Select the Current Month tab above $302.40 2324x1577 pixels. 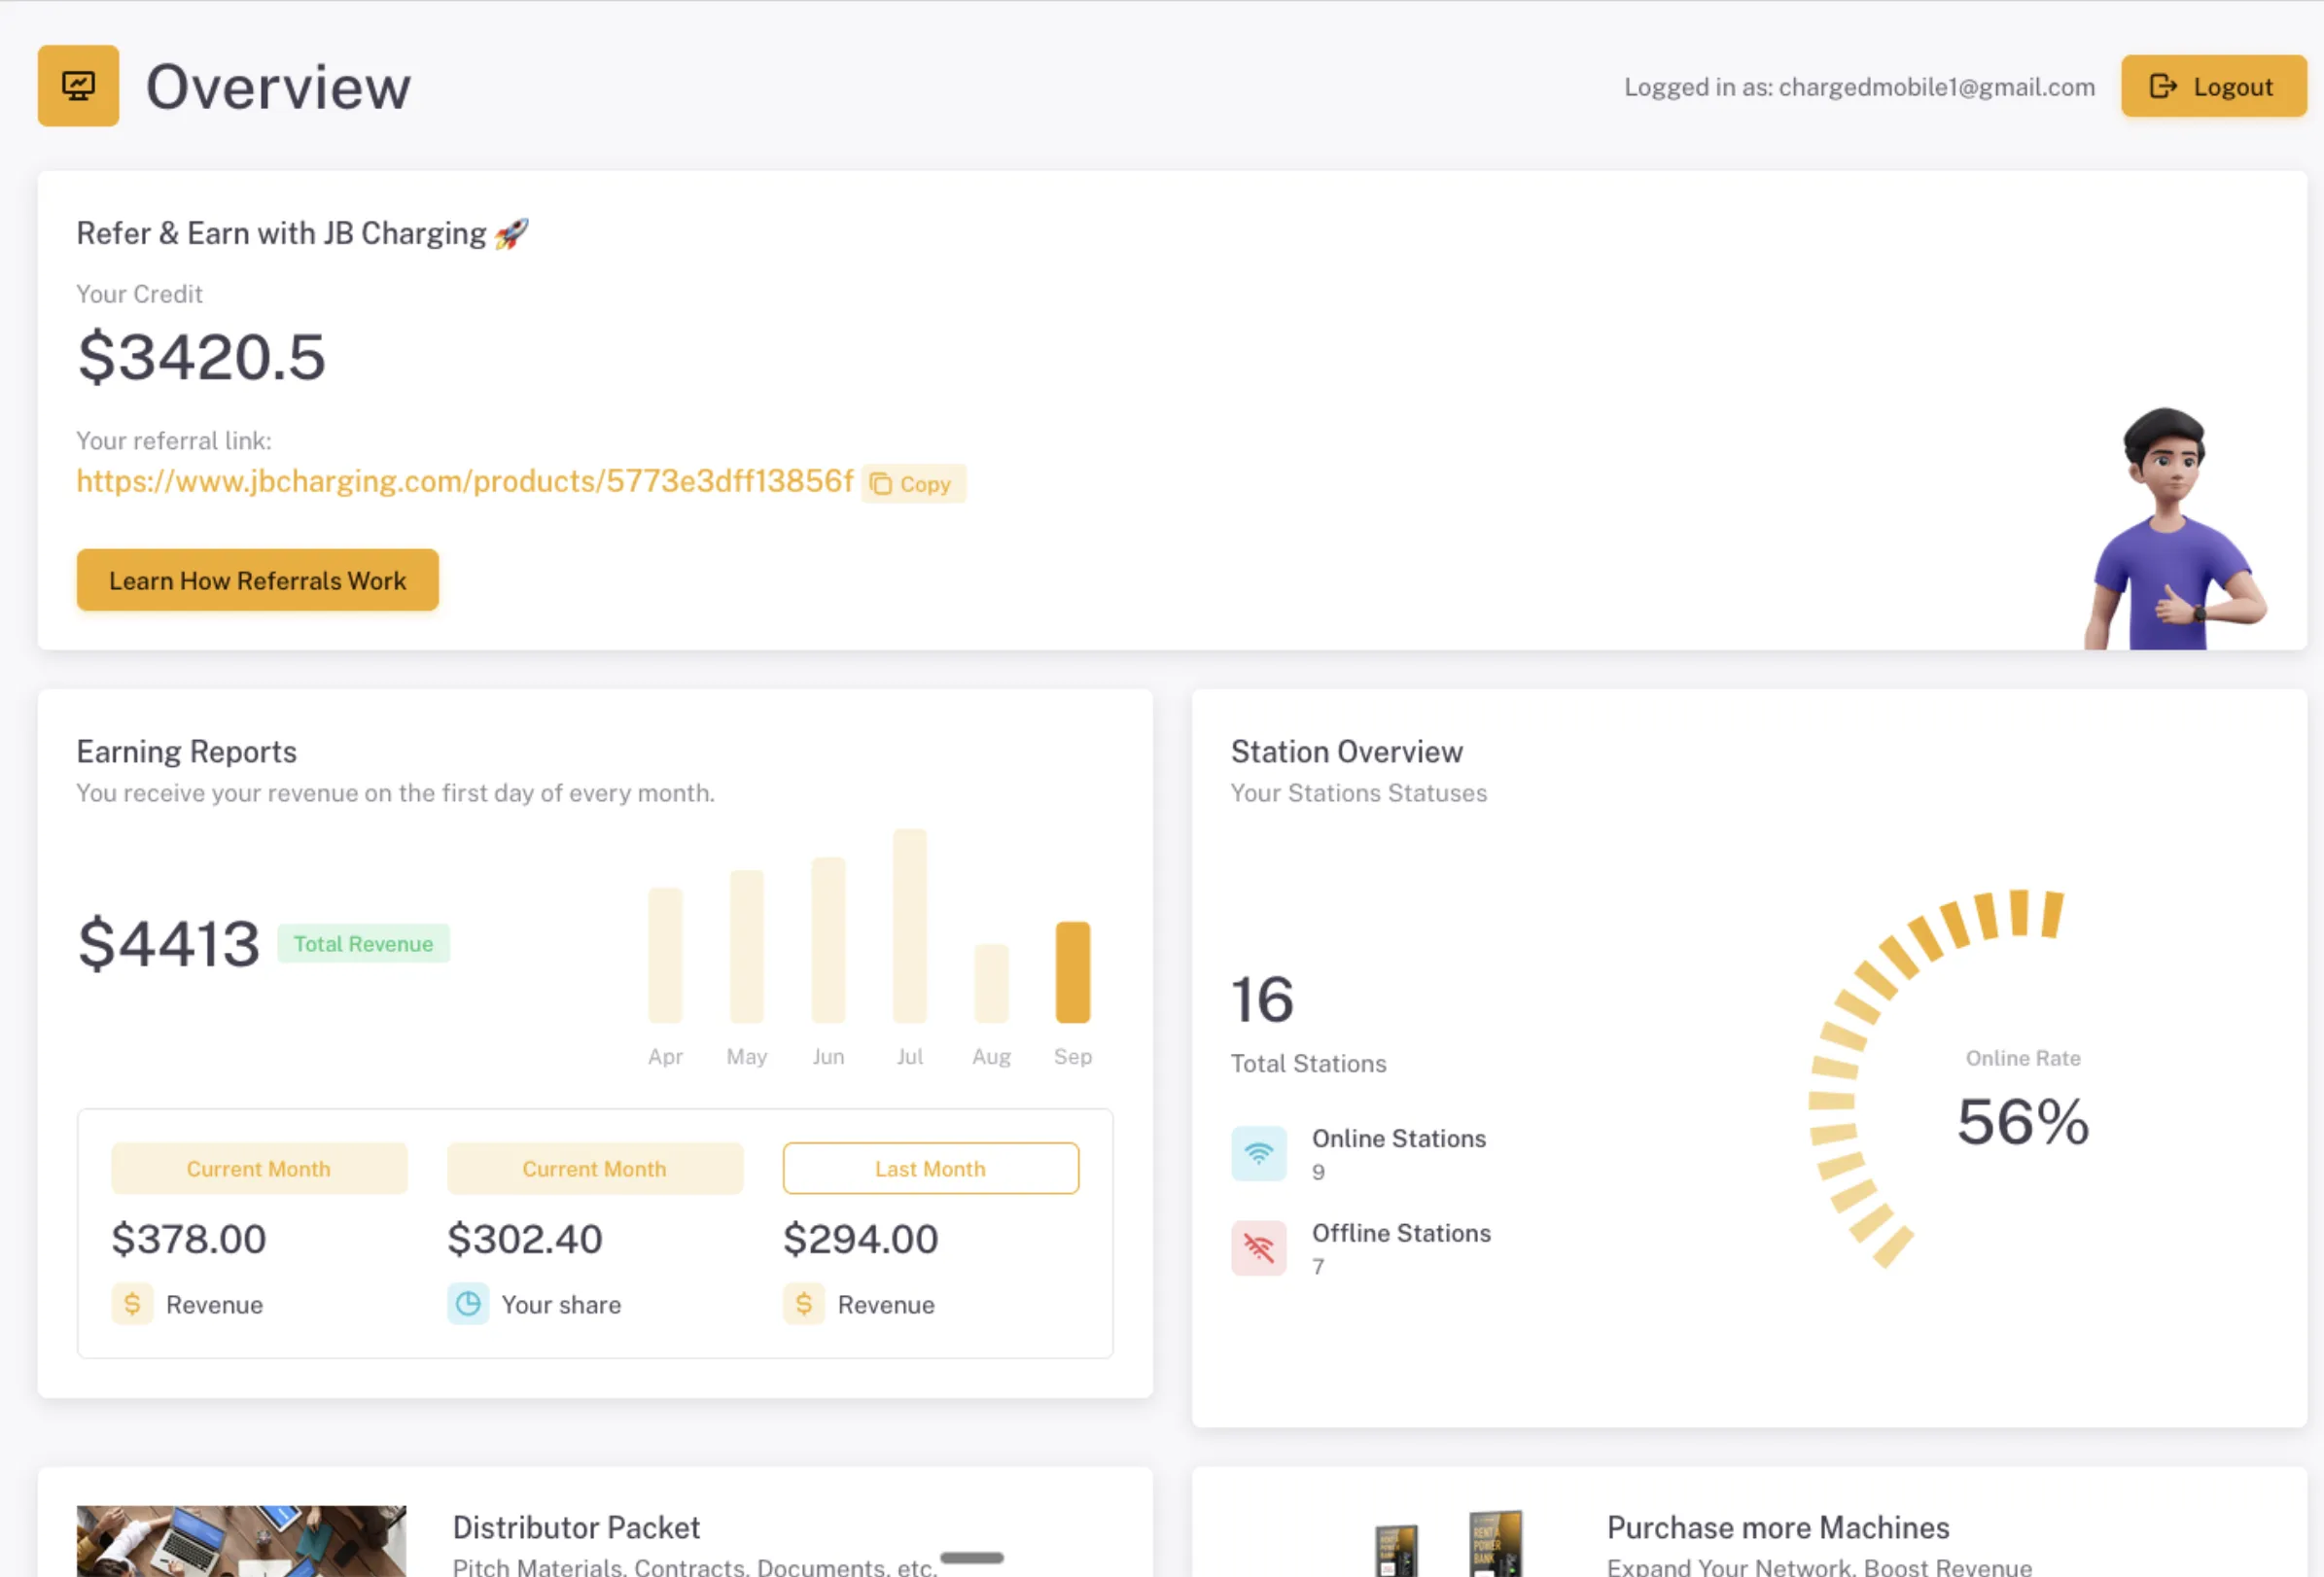595,1168
